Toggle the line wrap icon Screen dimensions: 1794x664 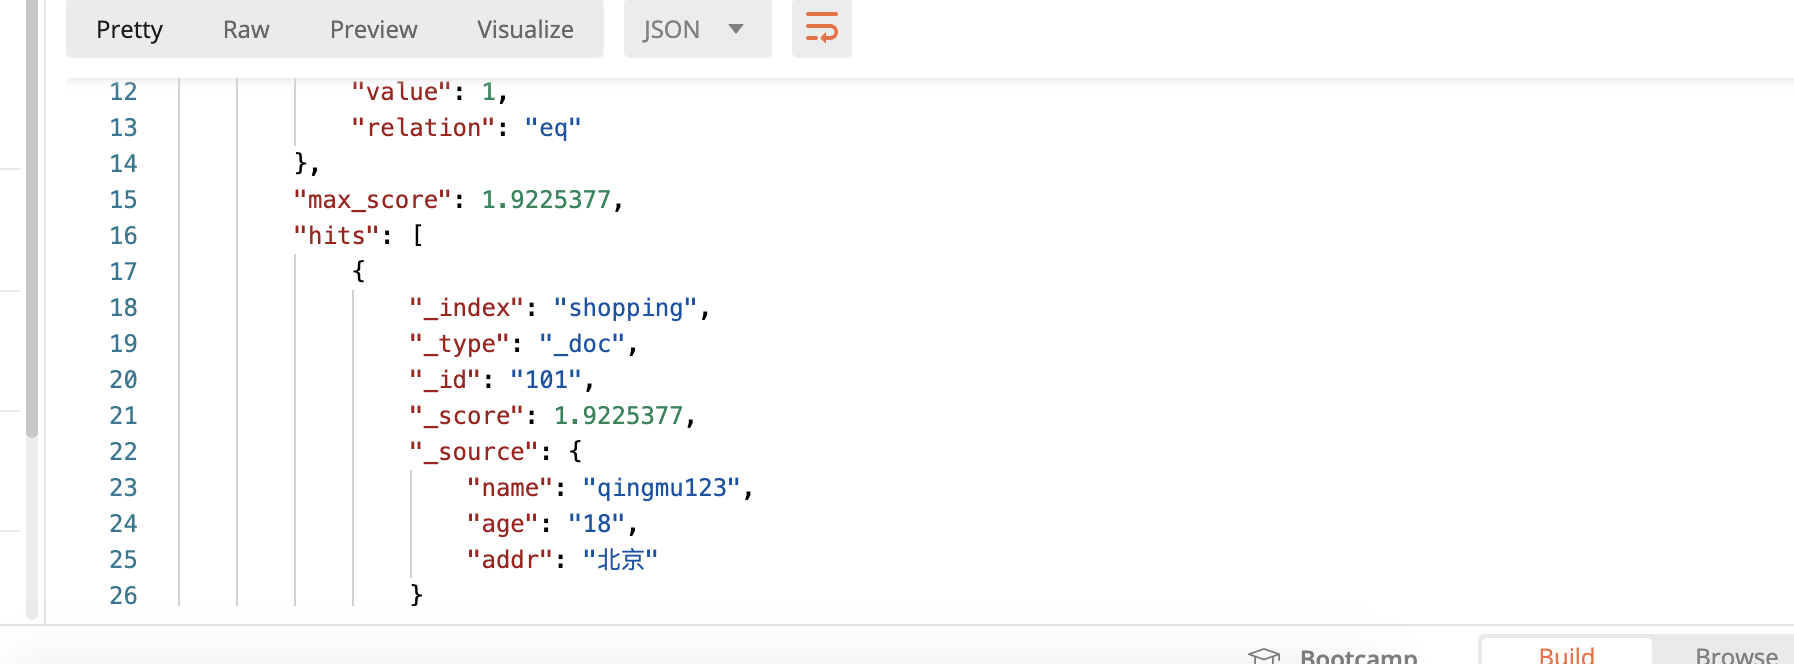(x=821, y=29)
